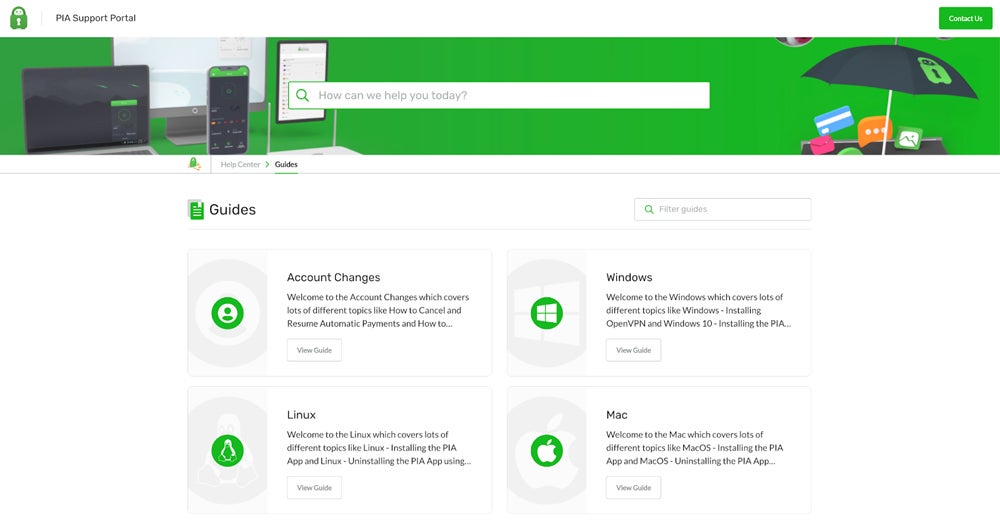Click View Guide under Account Changes

314,350
